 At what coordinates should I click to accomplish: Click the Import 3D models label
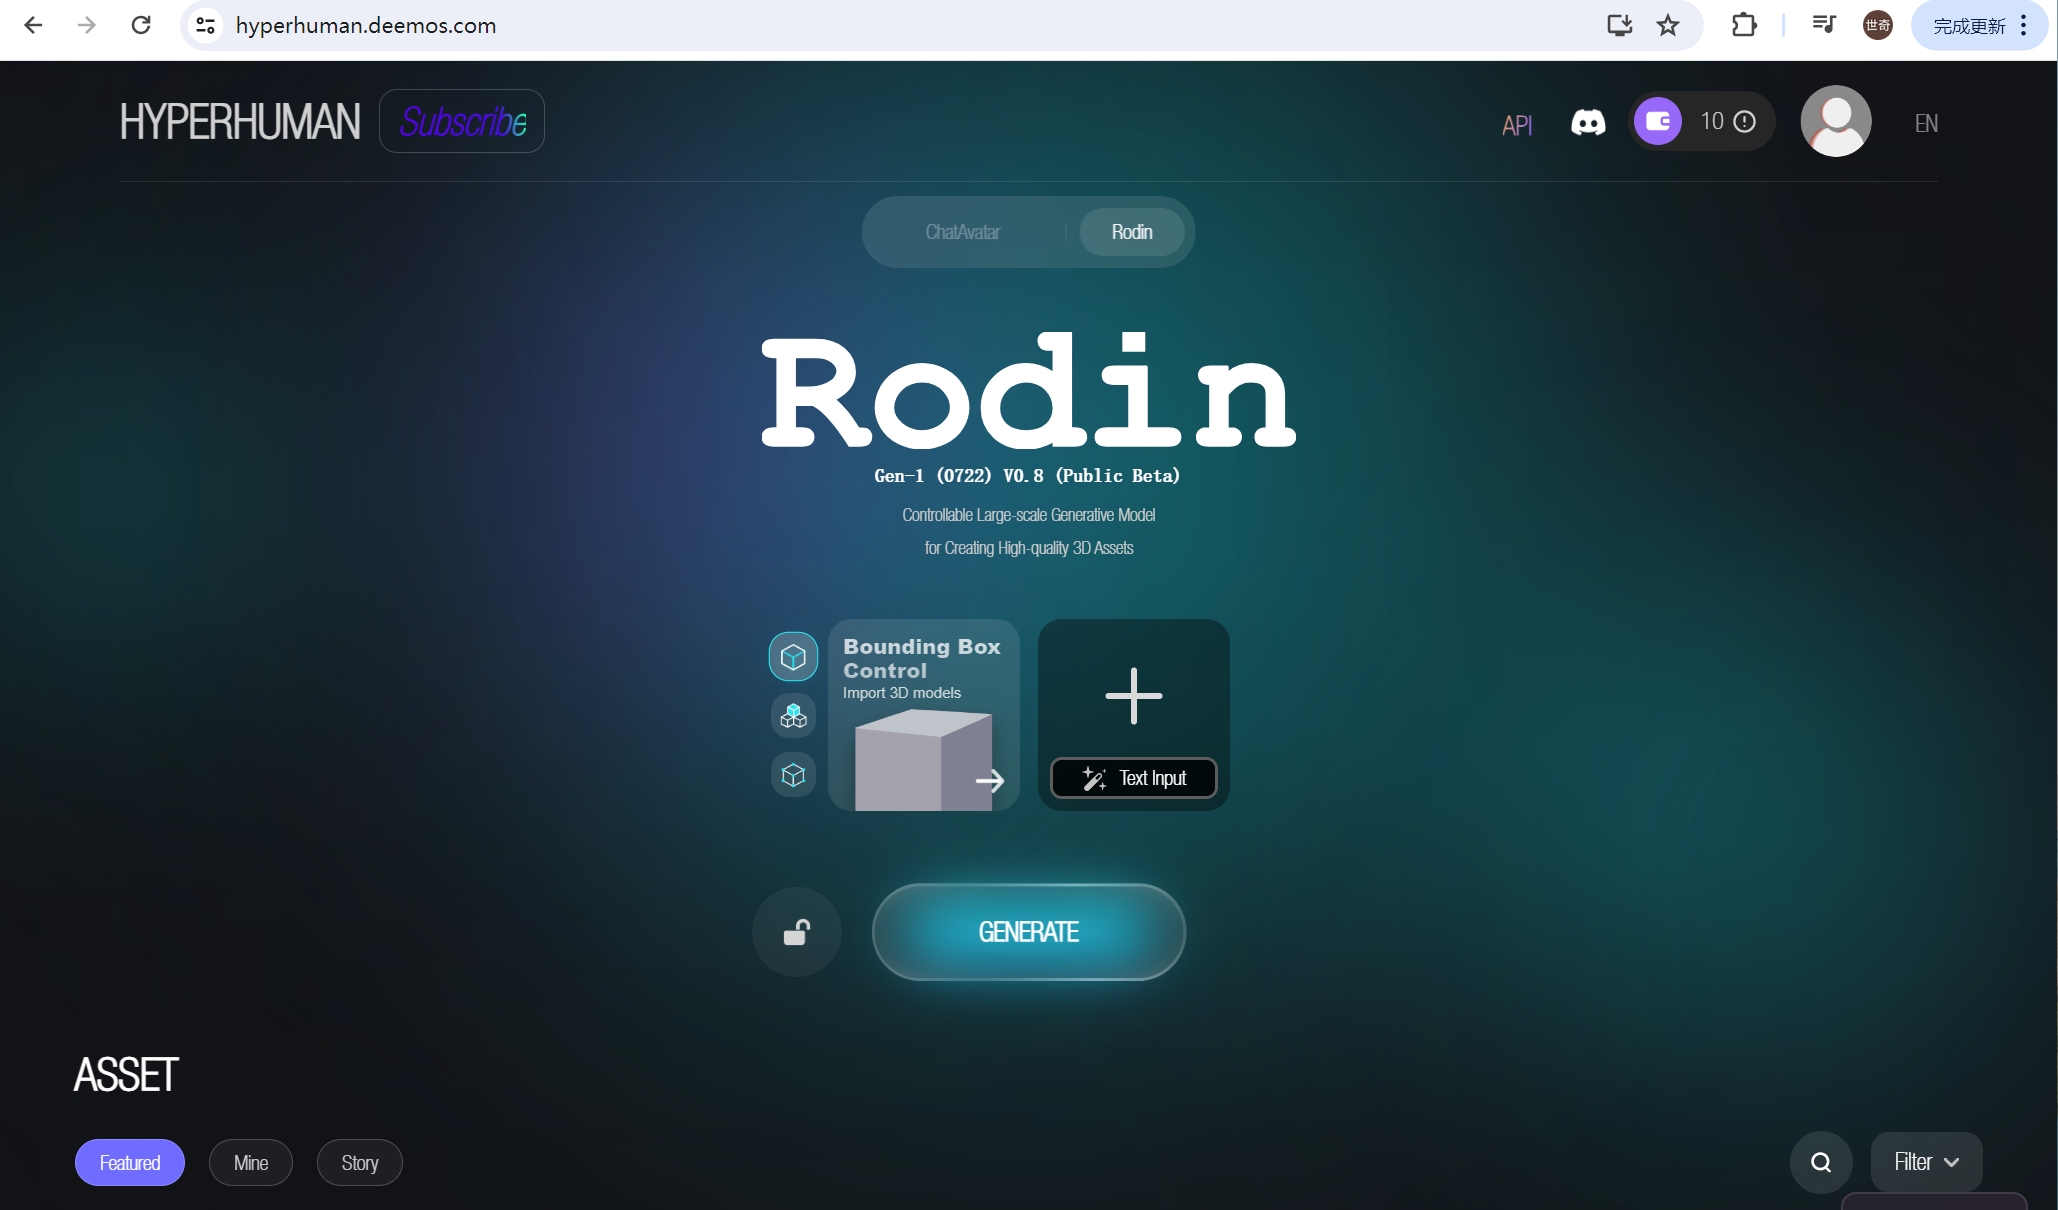click(902, 693)
